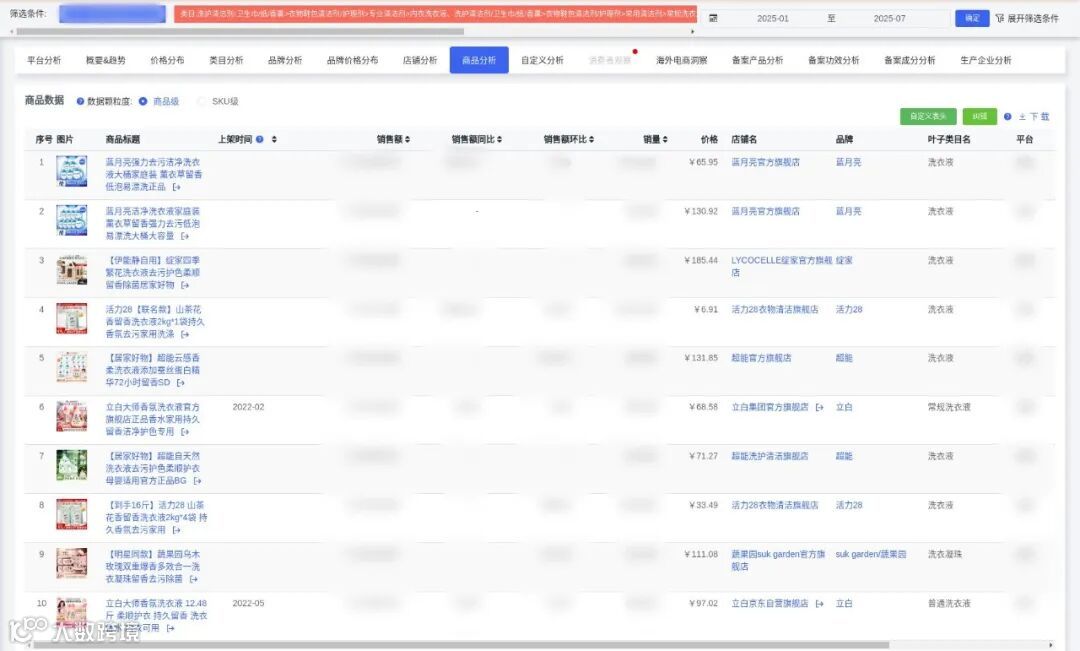Switch to 备案功效分析 tab
The width and height of the screenshot is (1080, 651).
(833, 61)
